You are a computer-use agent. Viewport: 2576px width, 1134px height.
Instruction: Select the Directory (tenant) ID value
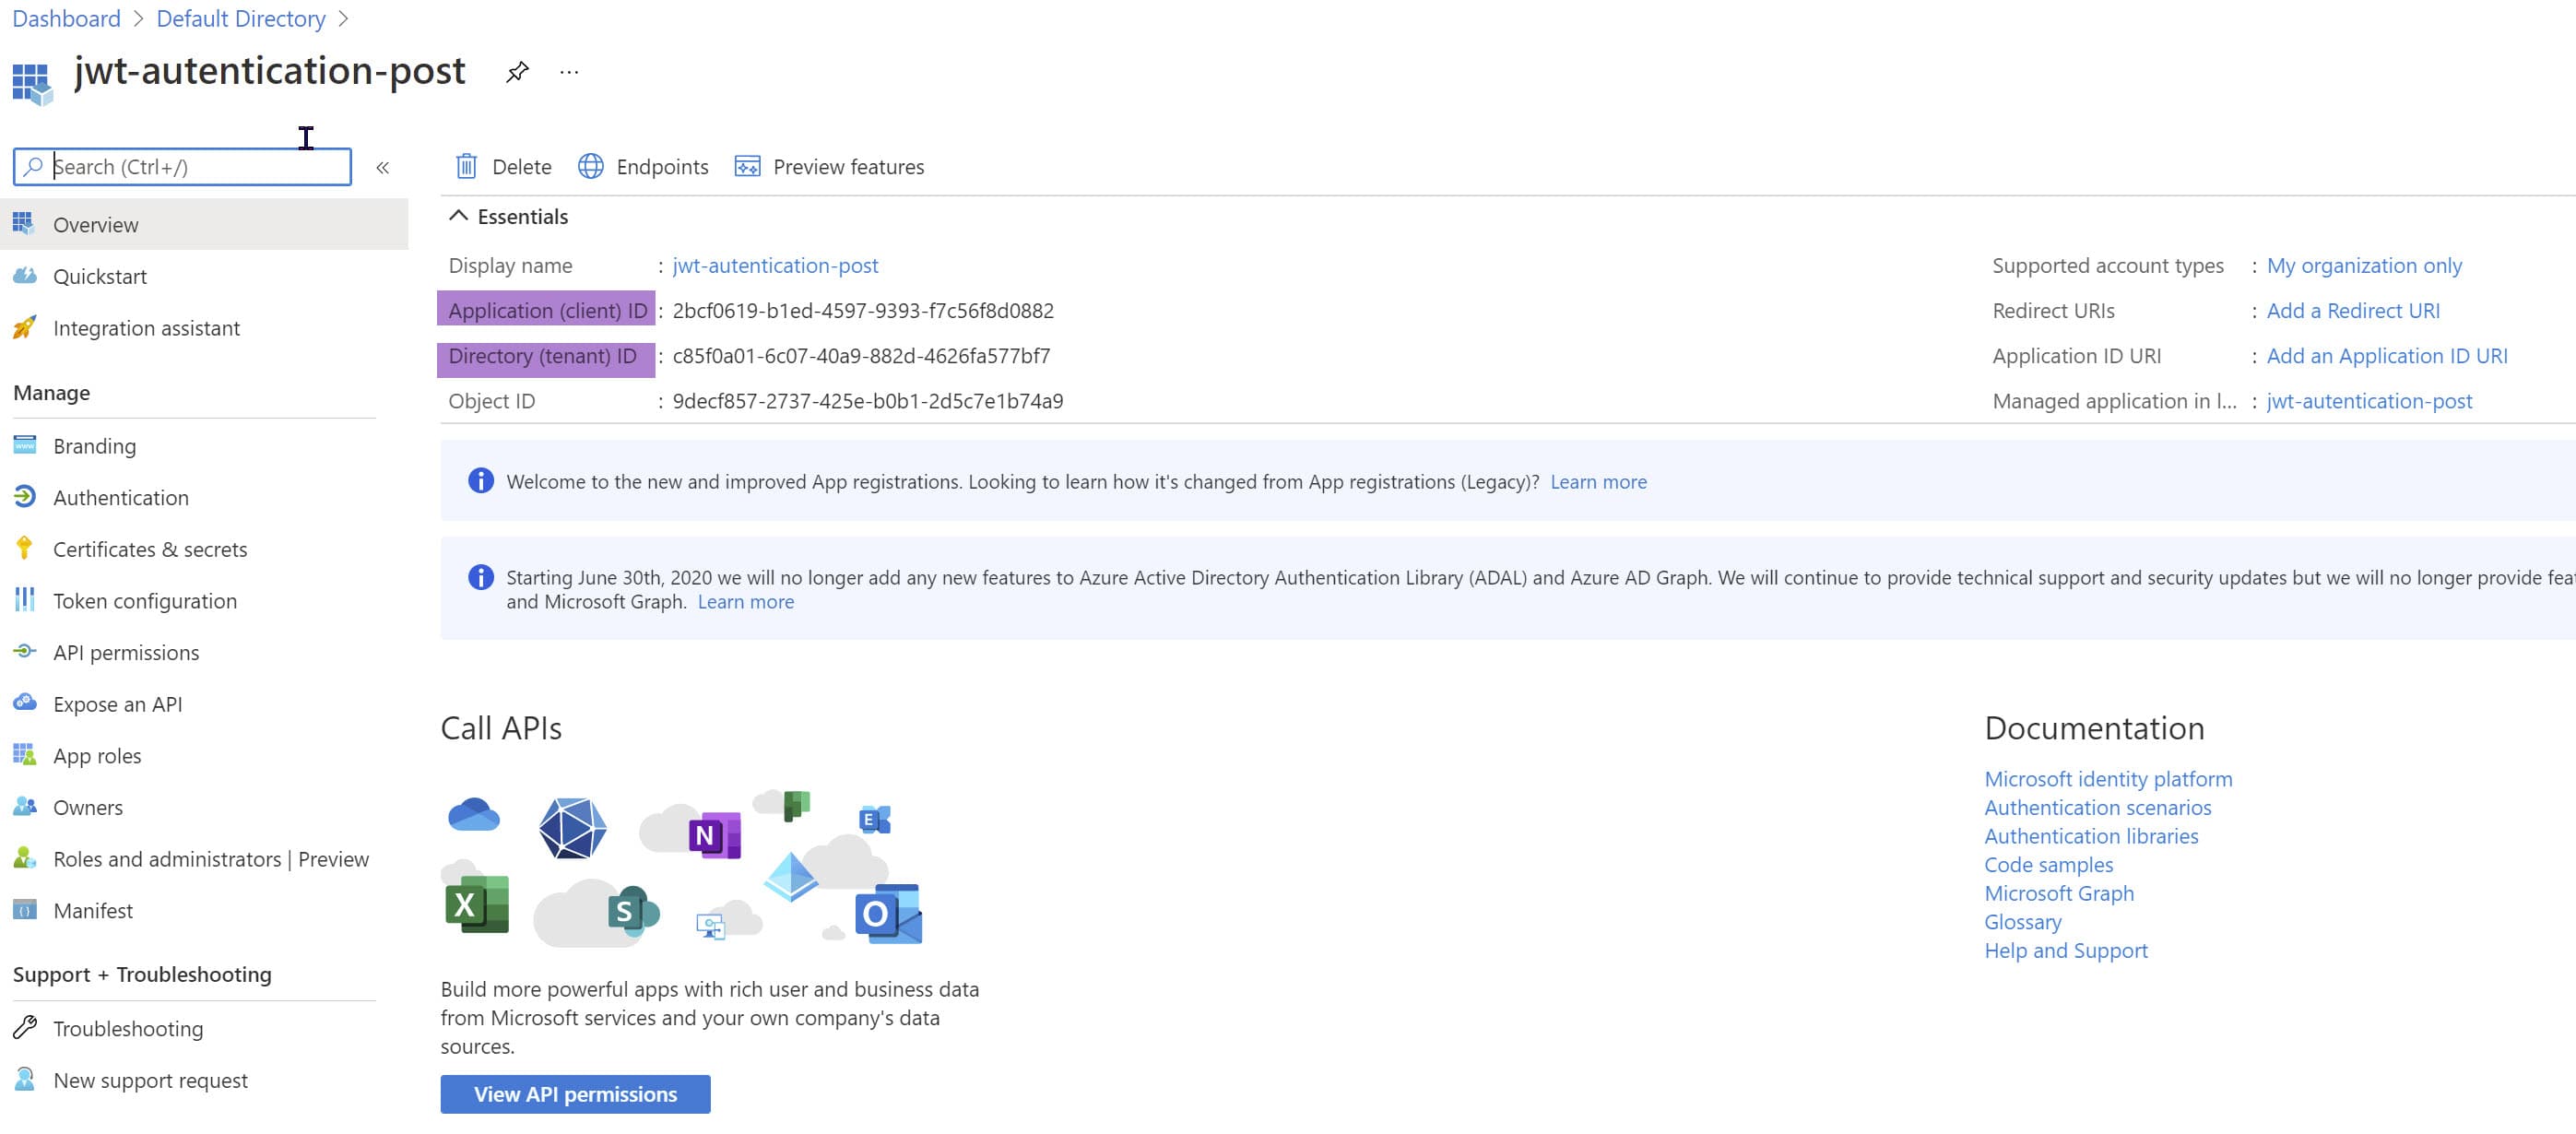[860, 355]
